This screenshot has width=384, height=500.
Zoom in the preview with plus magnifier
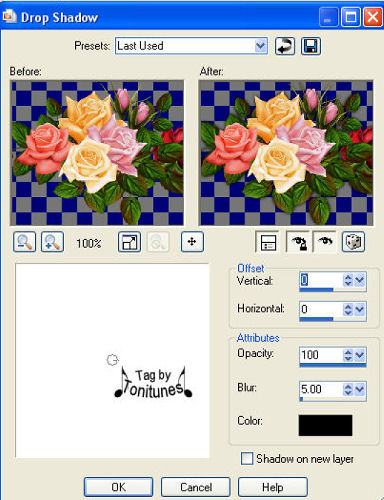coord(52,242)
